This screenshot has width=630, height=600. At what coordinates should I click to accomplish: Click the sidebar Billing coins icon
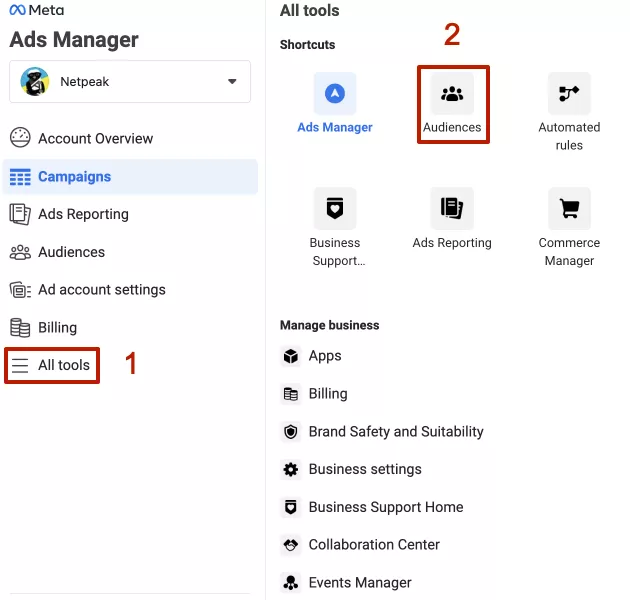[x=20, y=328]
